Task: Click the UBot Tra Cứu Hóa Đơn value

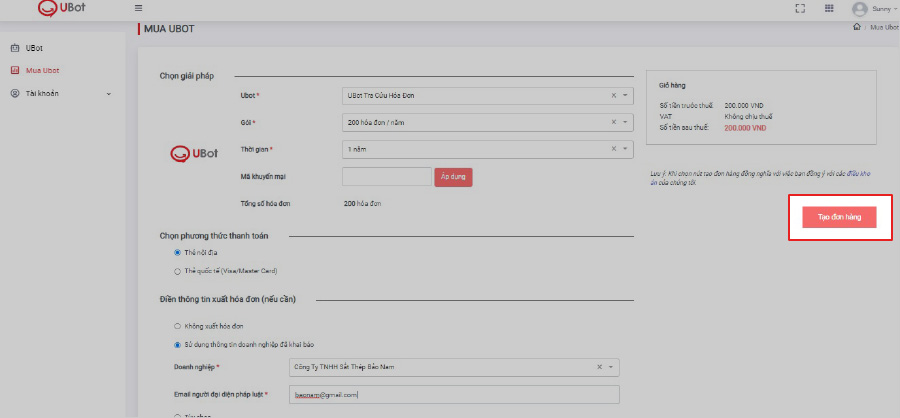Action: pyautogui.click(x=381, y=96)
